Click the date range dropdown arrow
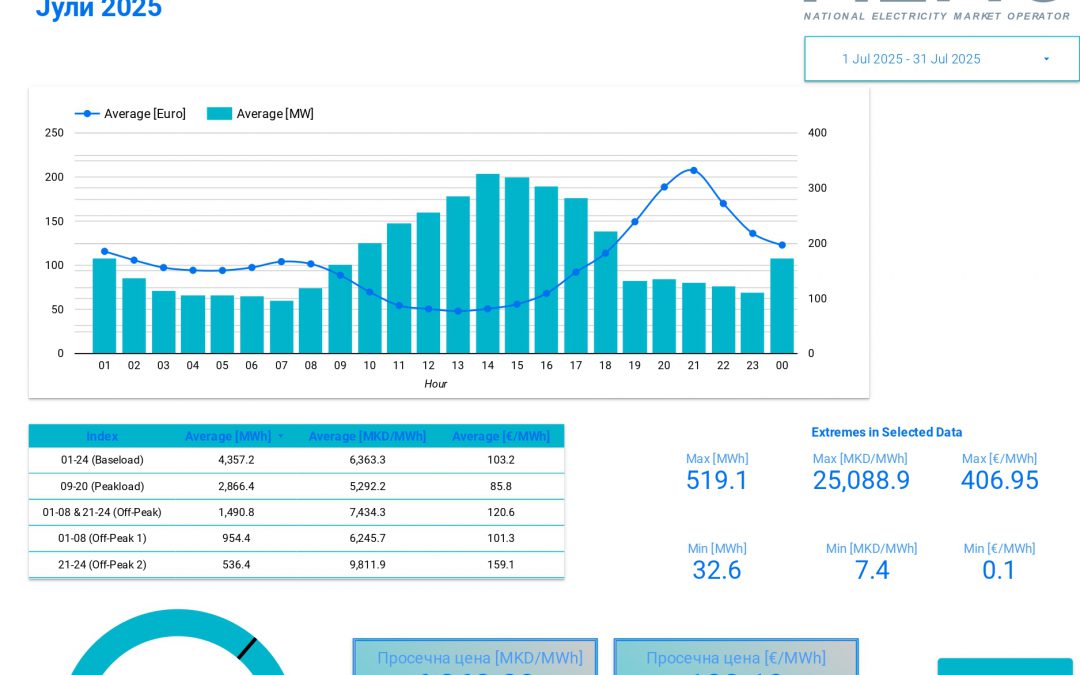Screen dimensions: 1080x675 (x=1046, y=59)
